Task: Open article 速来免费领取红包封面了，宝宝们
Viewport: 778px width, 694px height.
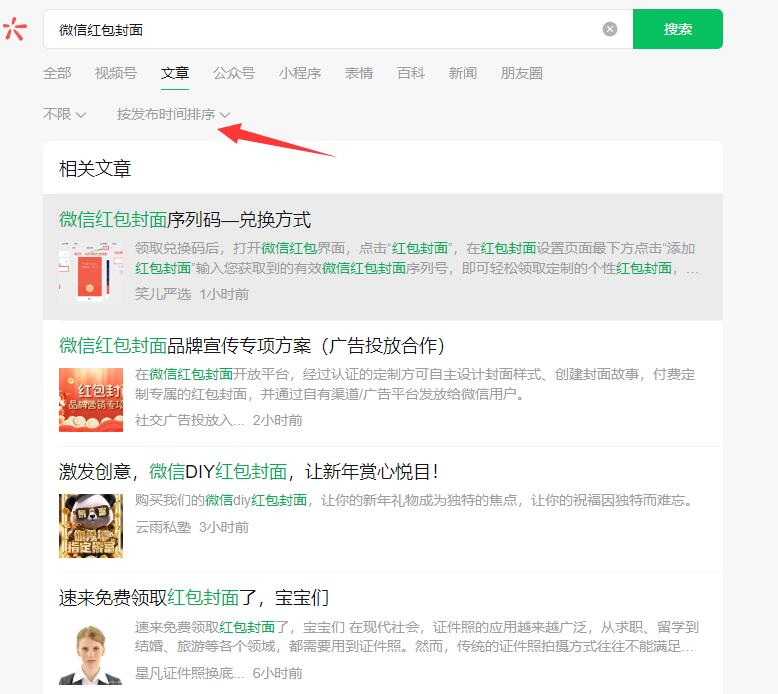Action: [194, 597]
